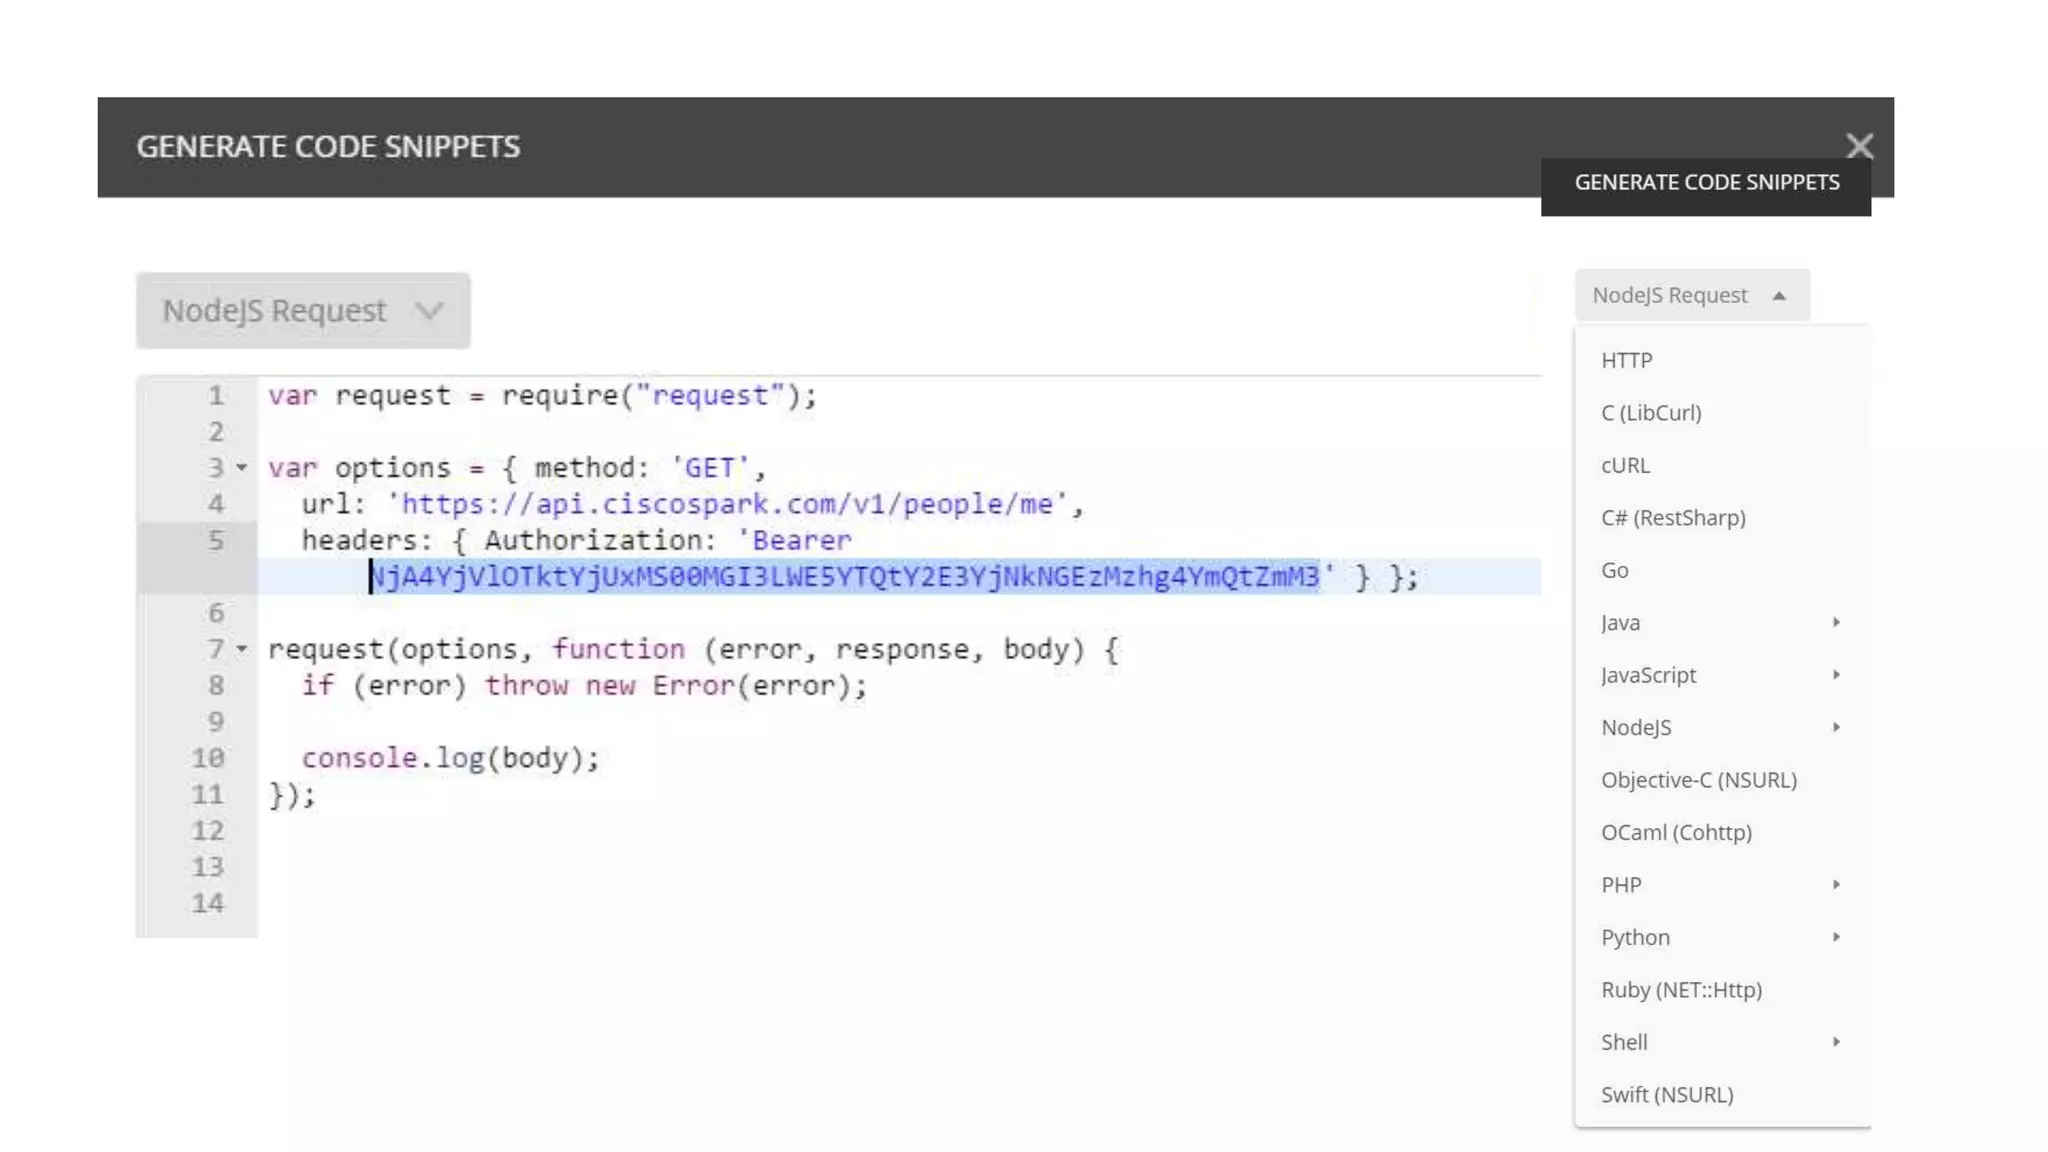Select Objective-C (NSURL) option
The height and width of the screenshot is (1152, 2048).
tap(1698, 780)
